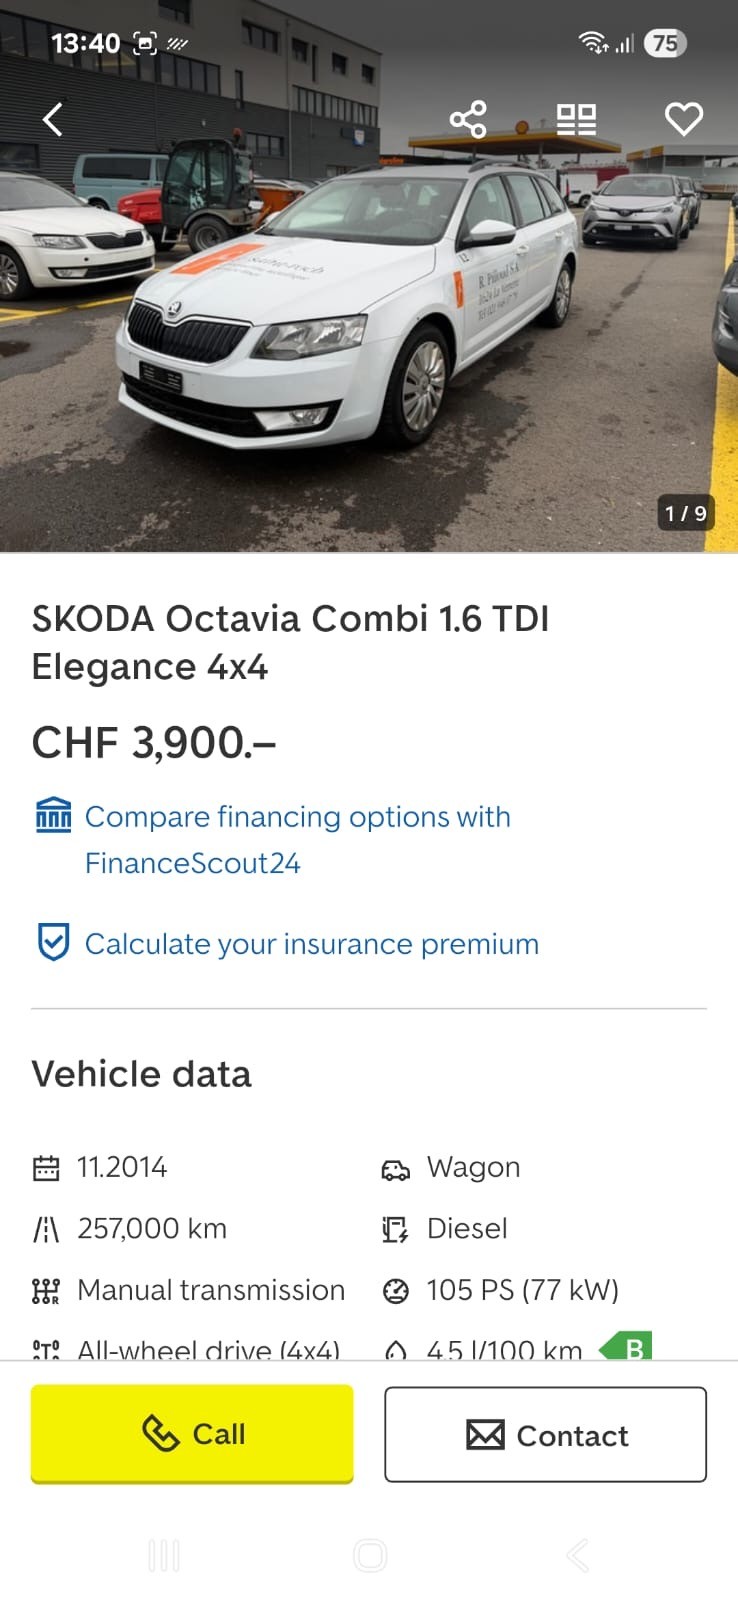Viewport: 738px width, 1600px height.
Task: Tap the gauge icon beside 105 PS
Action: tap(396, 1291)
